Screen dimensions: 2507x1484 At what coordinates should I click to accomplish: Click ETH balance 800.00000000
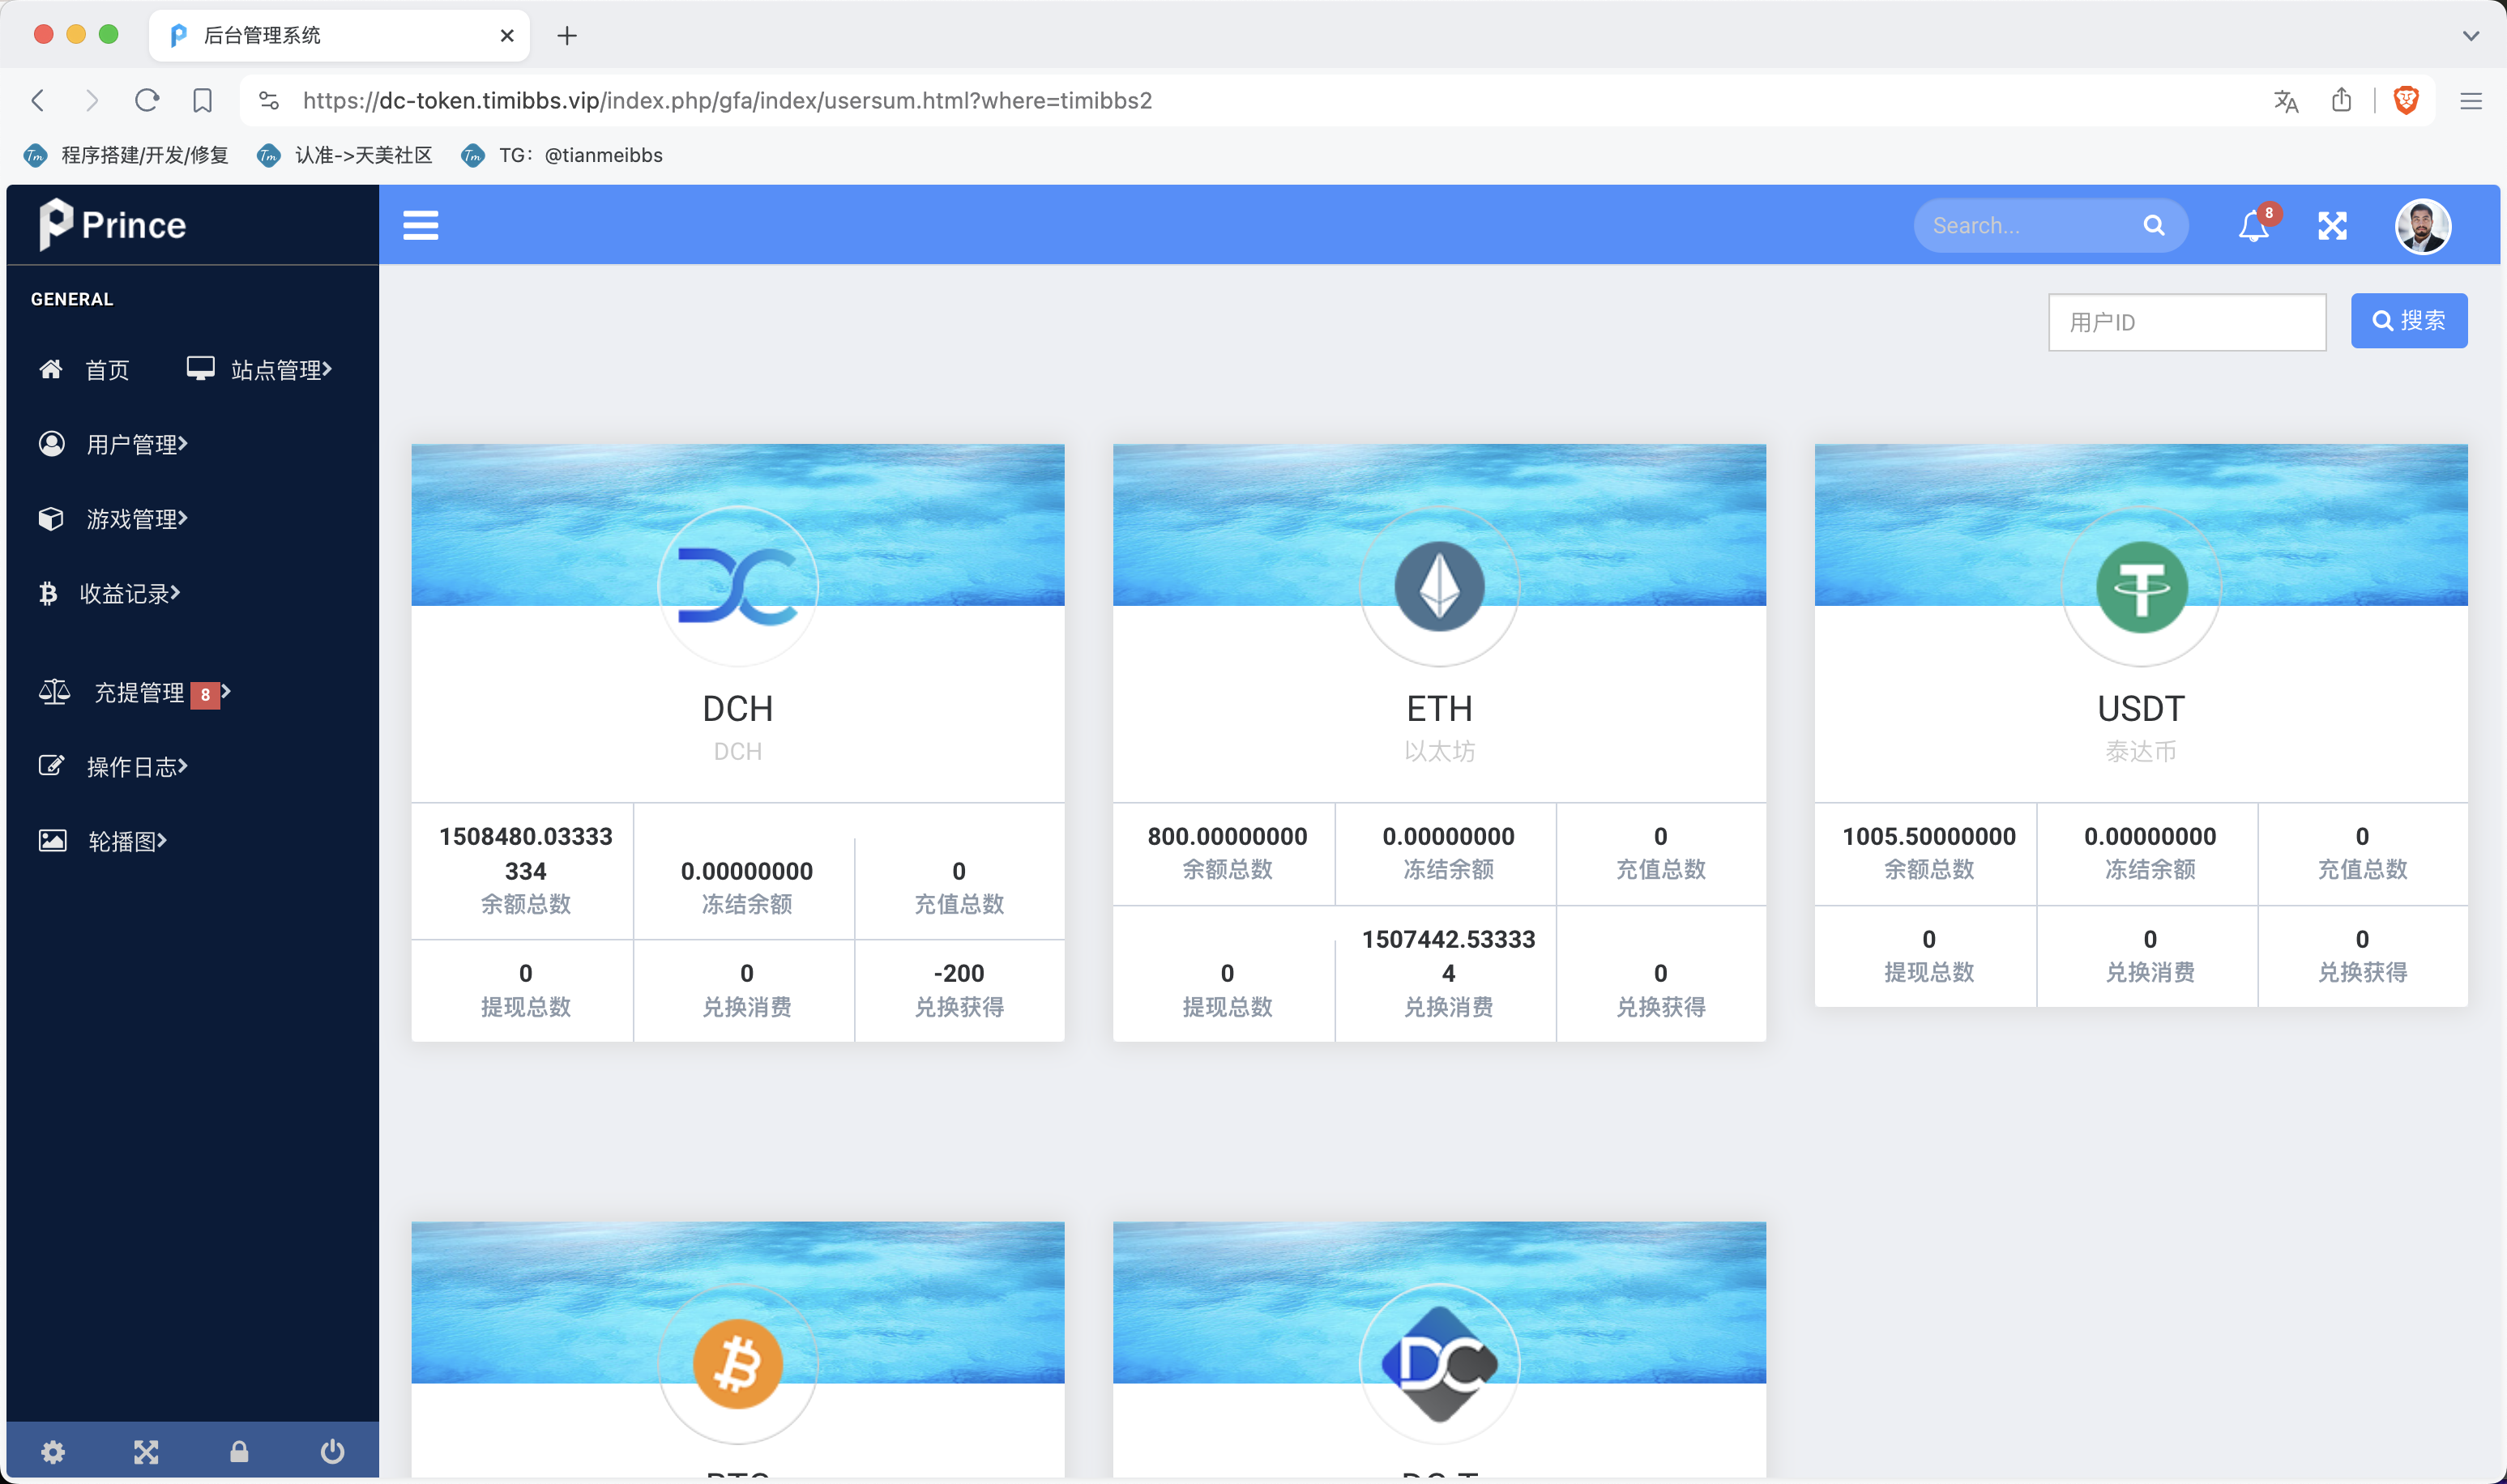1227,836
